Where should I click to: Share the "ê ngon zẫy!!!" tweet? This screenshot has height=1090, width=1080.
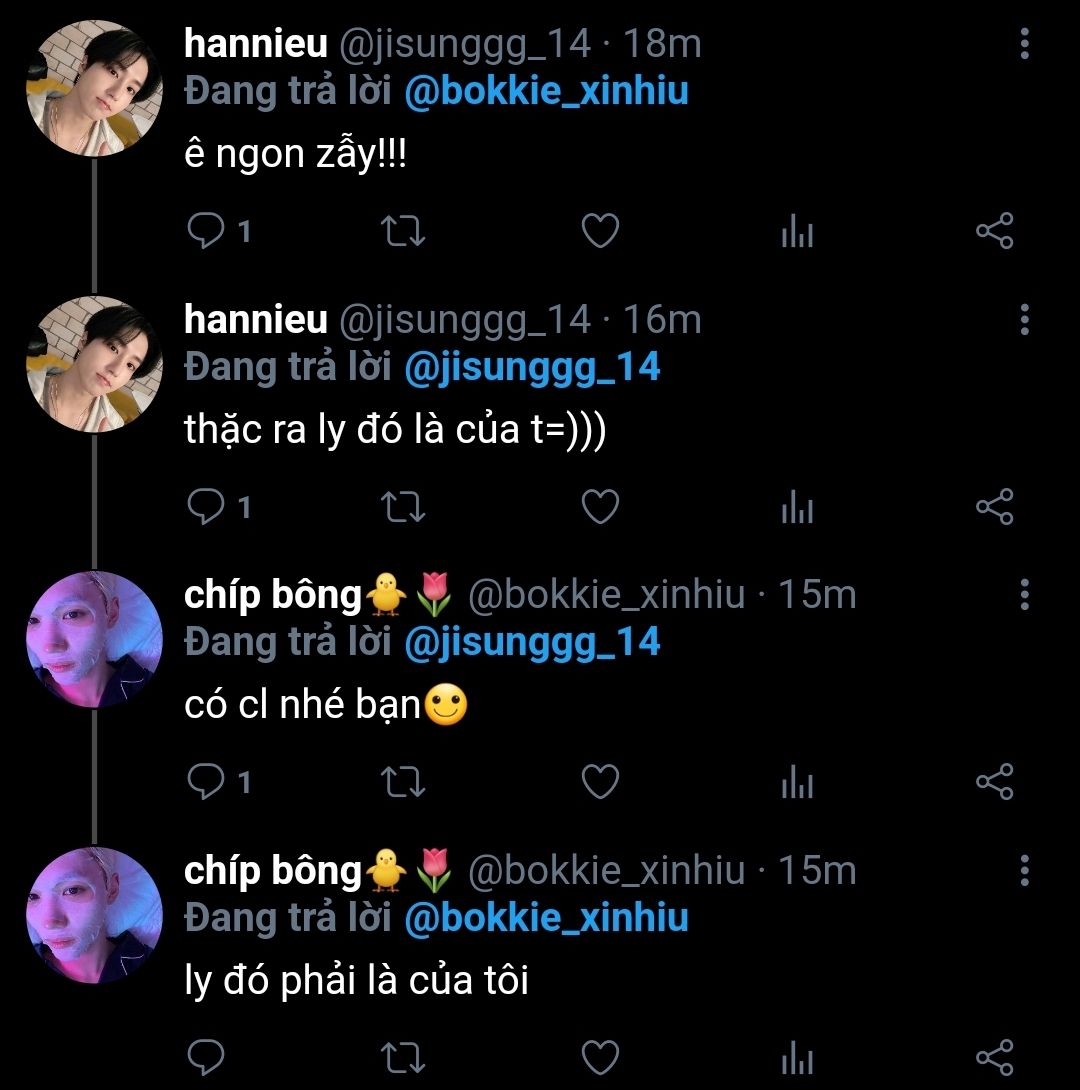994,232
